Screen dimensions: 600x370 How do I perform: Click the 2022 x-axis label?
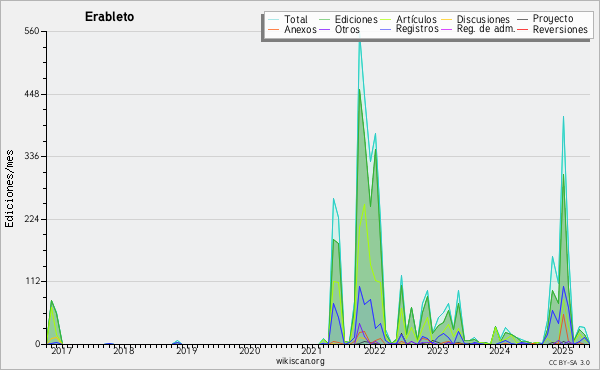coord(375,351)
